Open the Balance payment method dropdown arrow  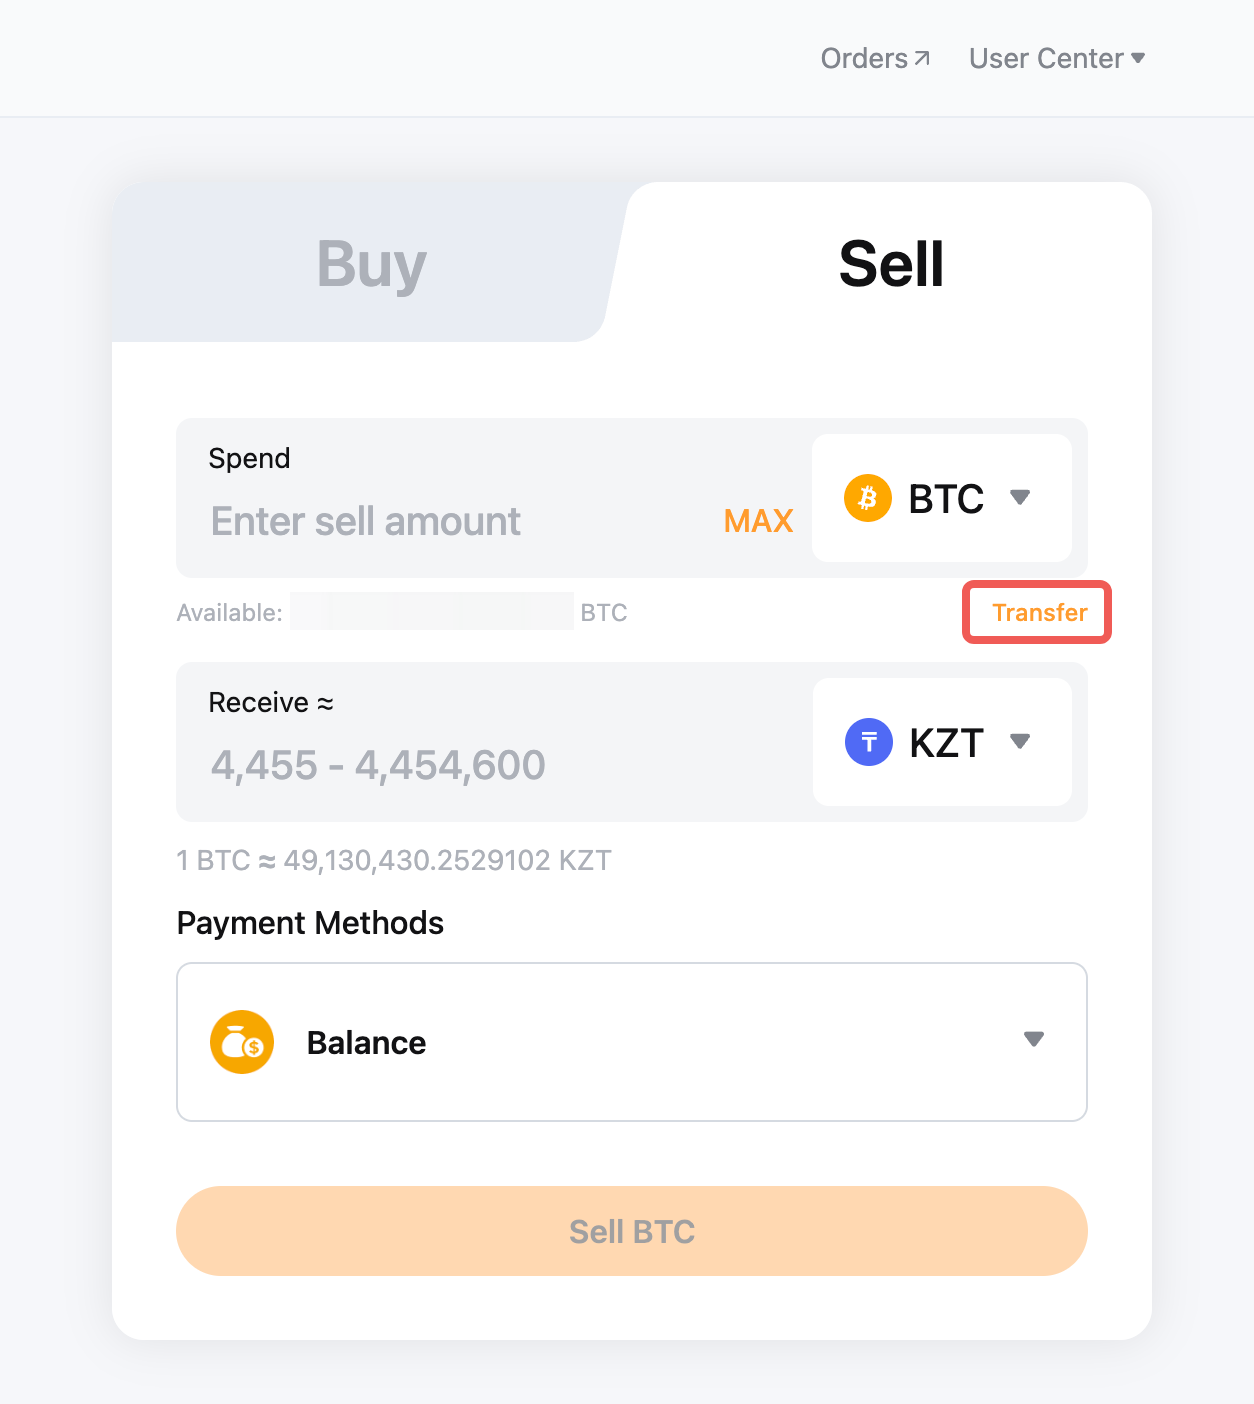[1034, 1040]
